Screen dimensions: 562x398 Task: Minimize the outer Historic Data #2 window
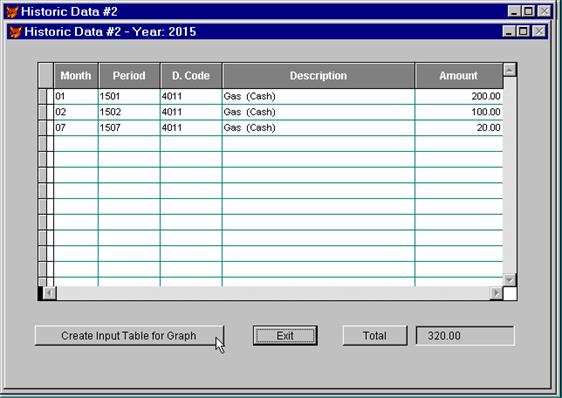pos(514,11)
